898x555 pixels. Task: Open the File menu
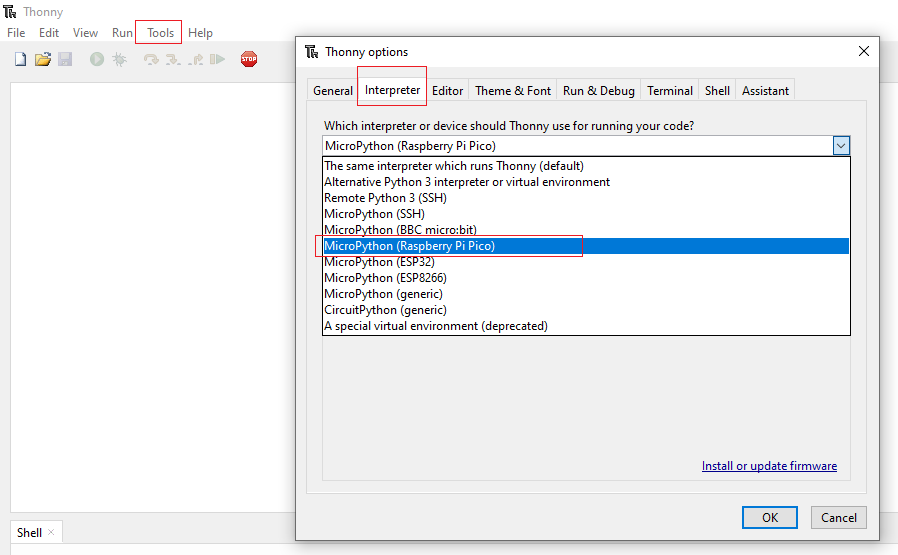tap(16, 33)
